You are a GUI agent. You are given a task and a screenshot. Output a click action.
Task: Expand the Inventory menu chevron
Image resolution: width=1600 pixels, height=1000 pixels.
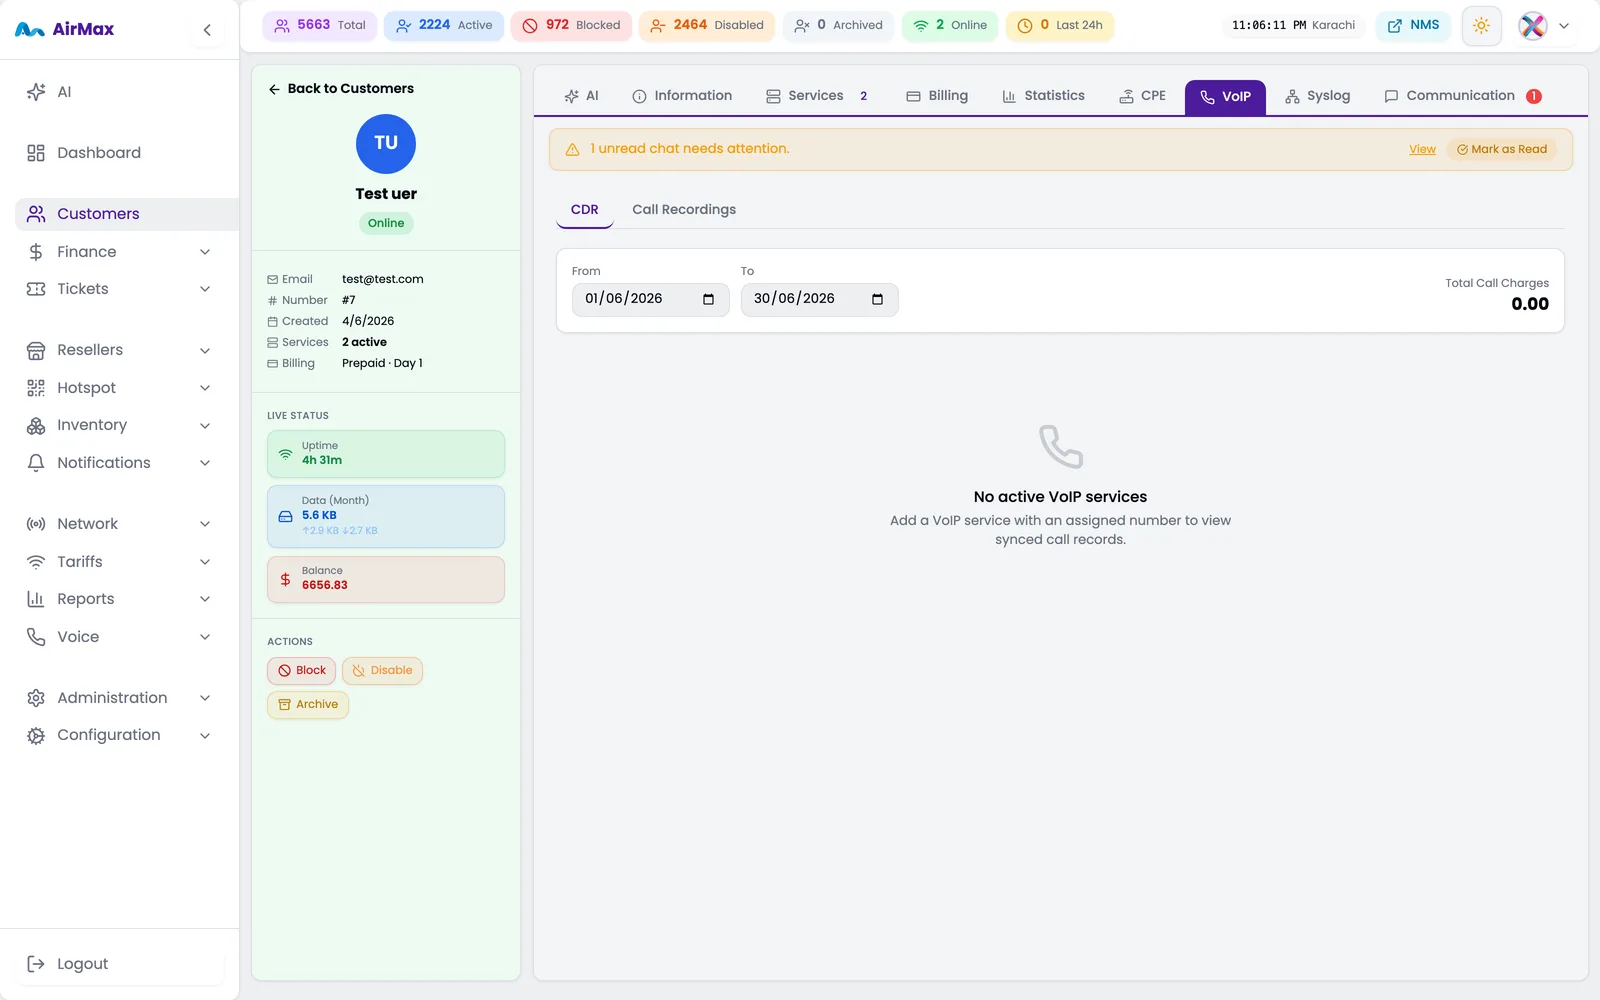(x=205, y=425)
